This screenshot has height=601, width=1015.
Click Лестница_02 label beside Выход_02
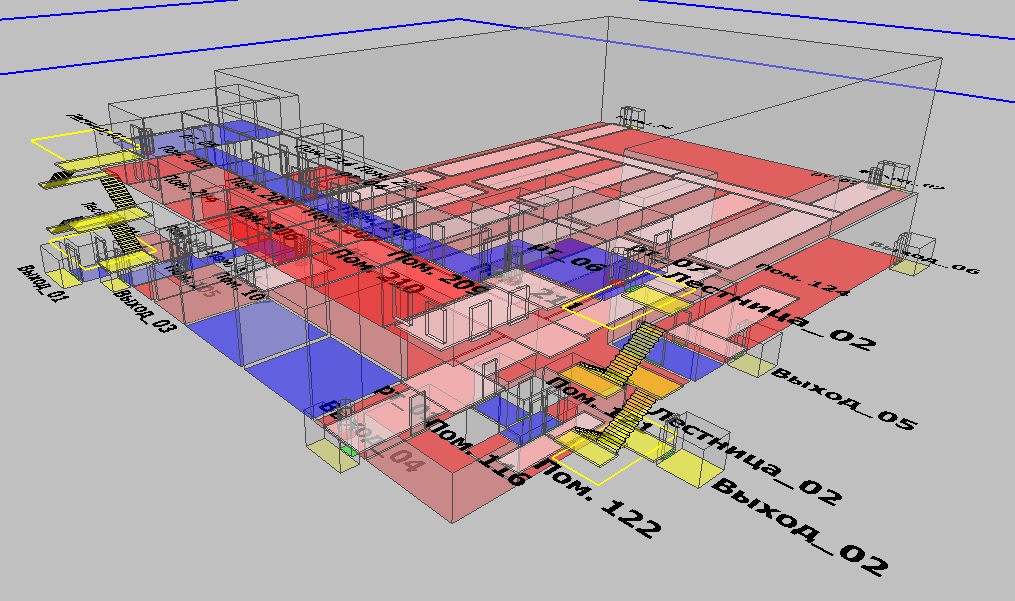(x=748, y=457)
